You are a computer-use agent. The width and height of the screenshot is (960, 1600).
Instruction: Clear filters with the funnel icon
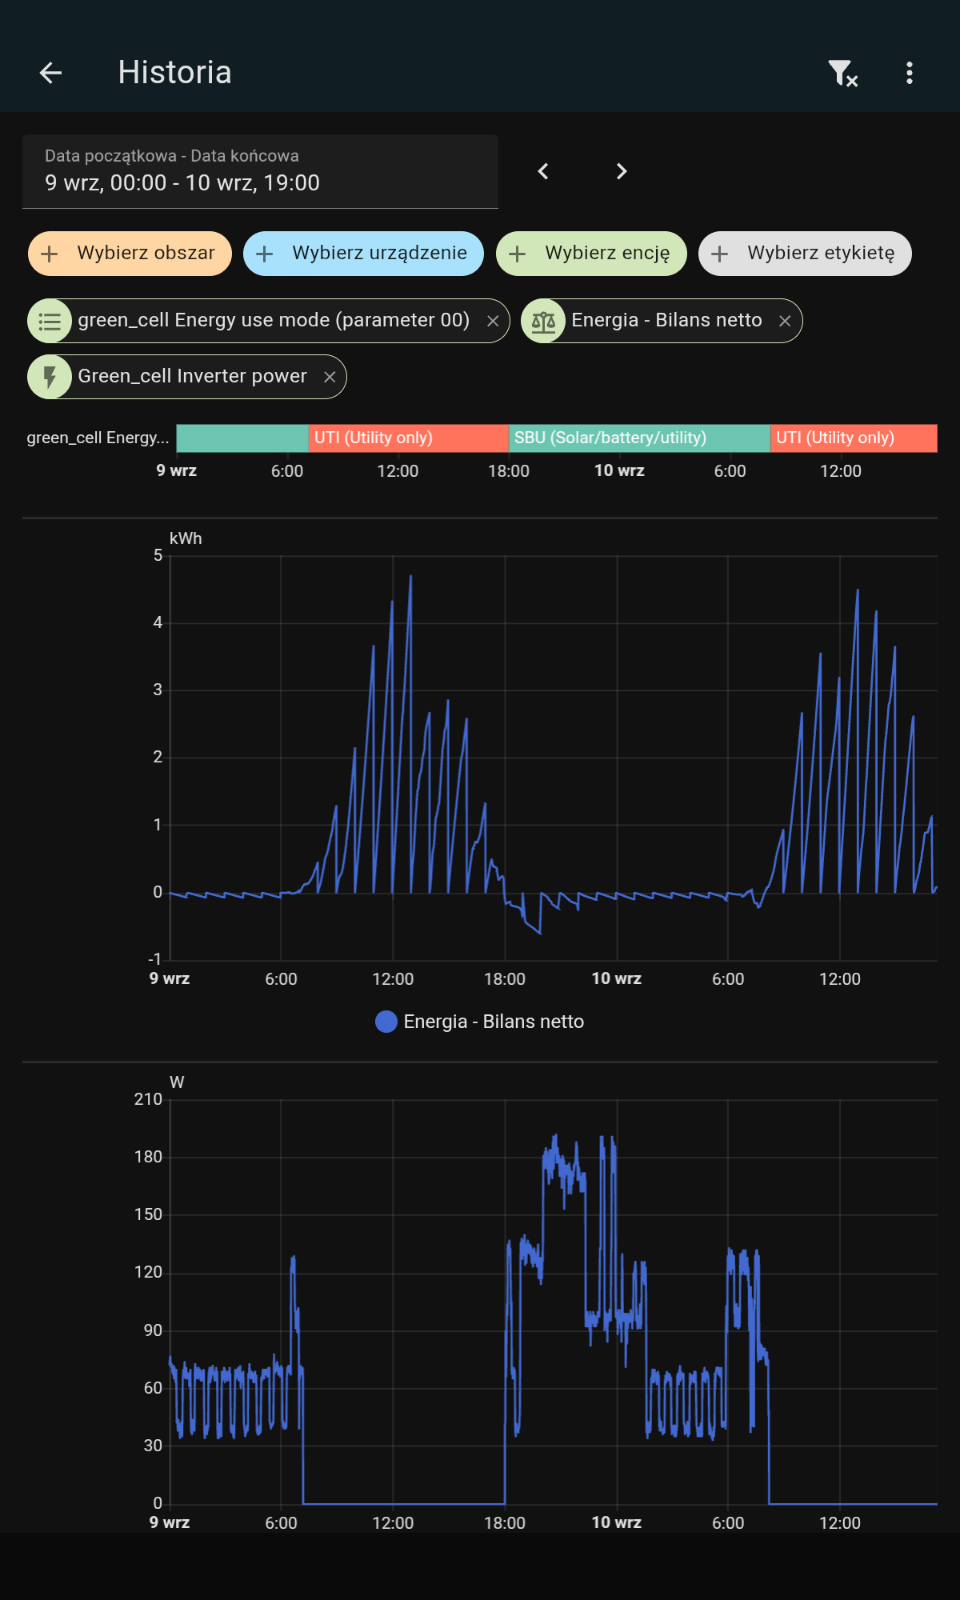click(843, 72)
